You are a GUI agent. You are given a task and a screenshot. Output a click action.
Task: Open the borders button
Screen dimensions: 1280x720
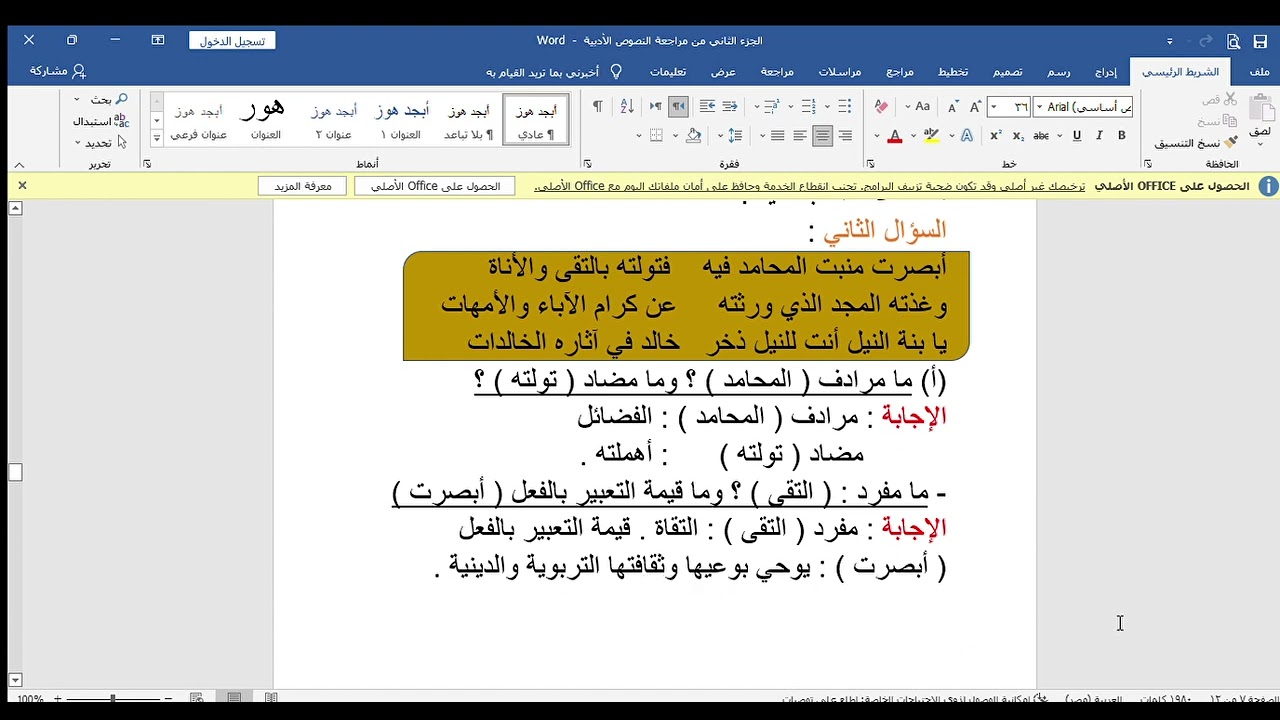coord(656,136)
